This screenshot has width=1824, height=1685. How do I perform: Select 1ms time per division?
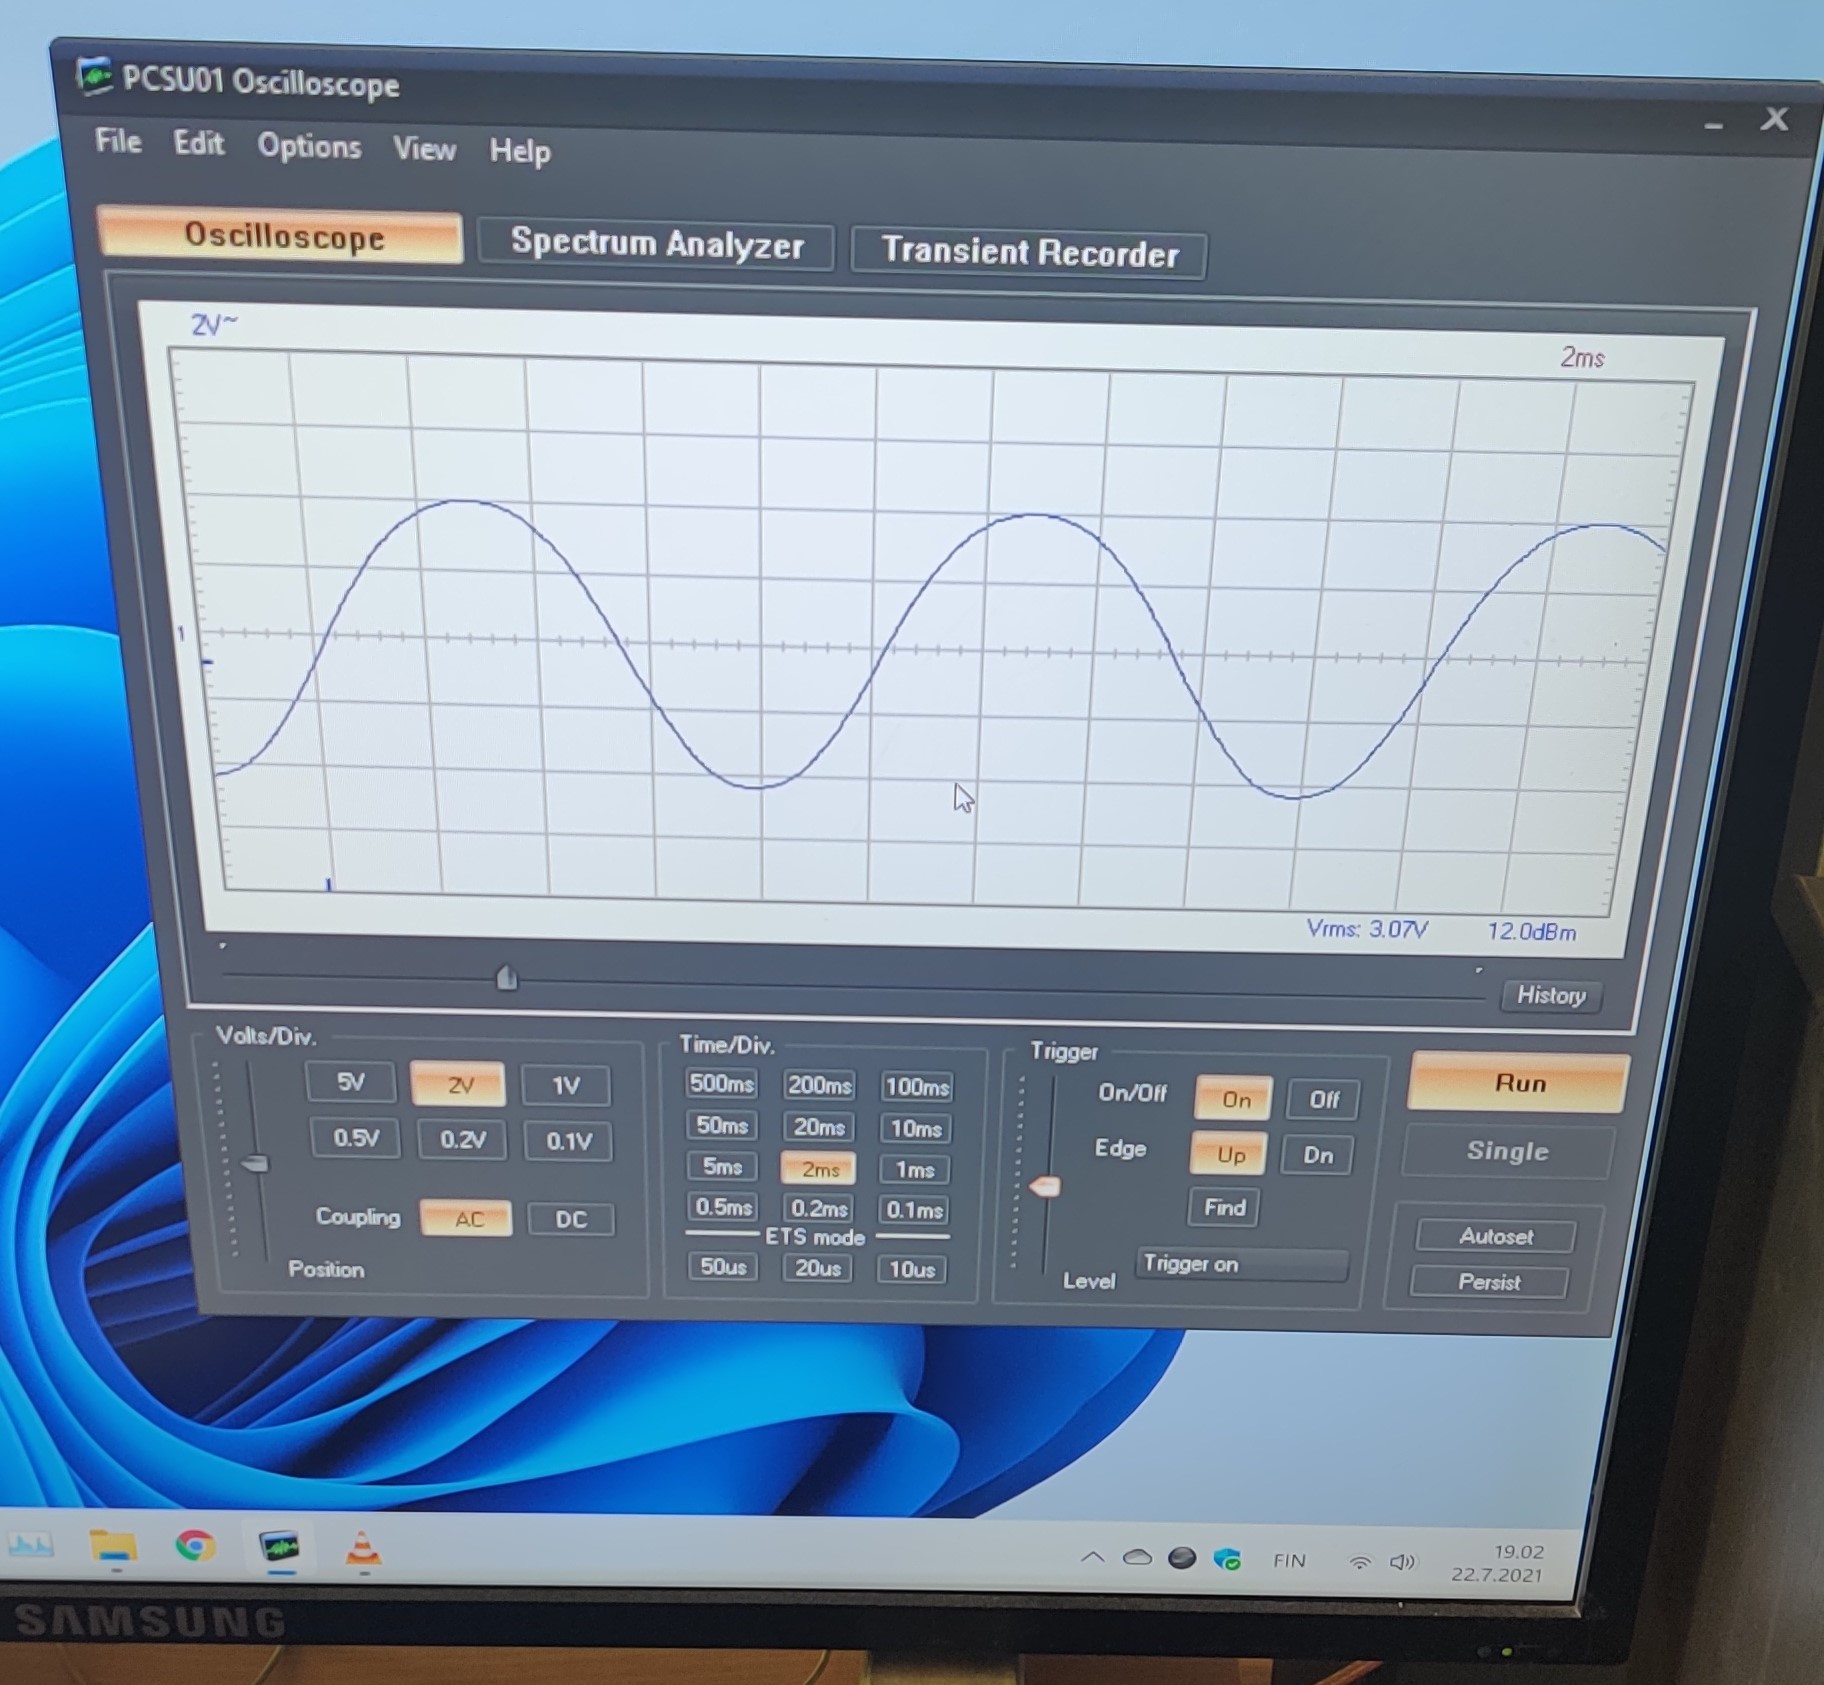coord(914,1170)
